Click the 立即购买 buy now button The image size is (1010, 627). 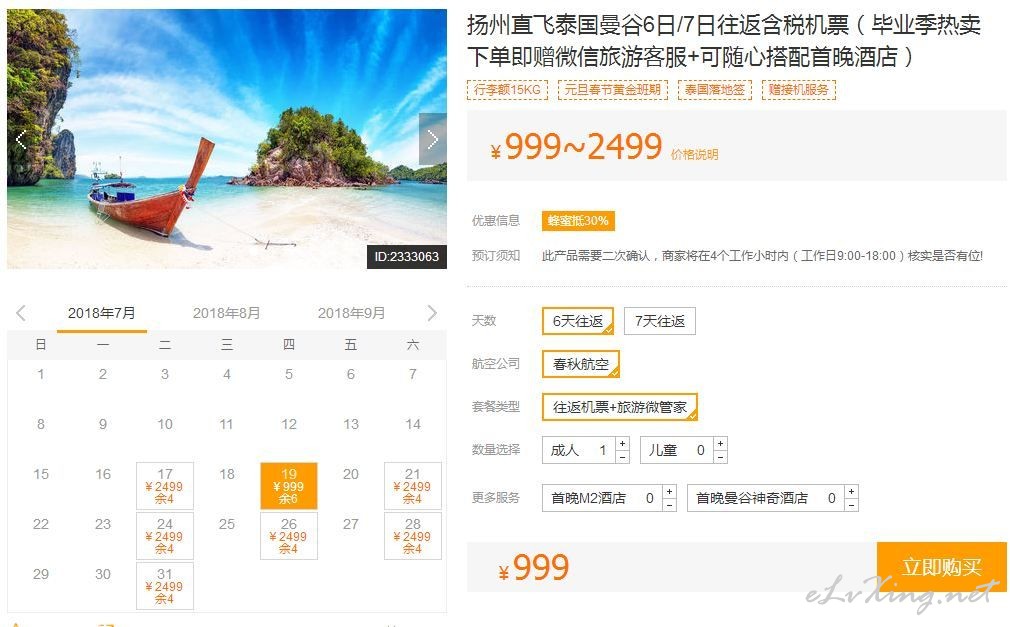click(941, 566)
